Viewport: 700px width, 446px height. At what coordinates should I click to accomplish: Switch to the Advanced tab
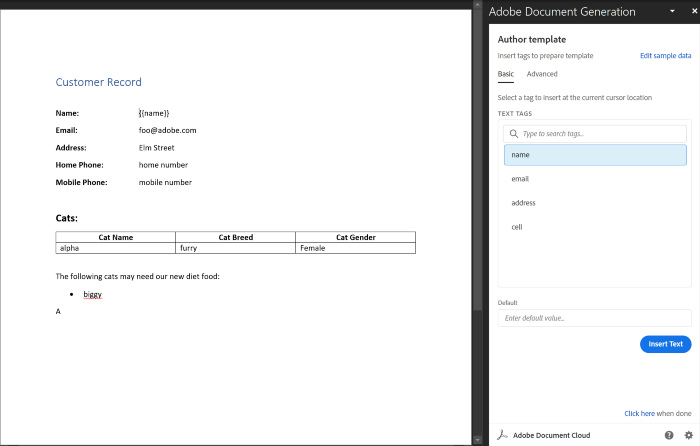pyautogui.click(x=542, y=74)
